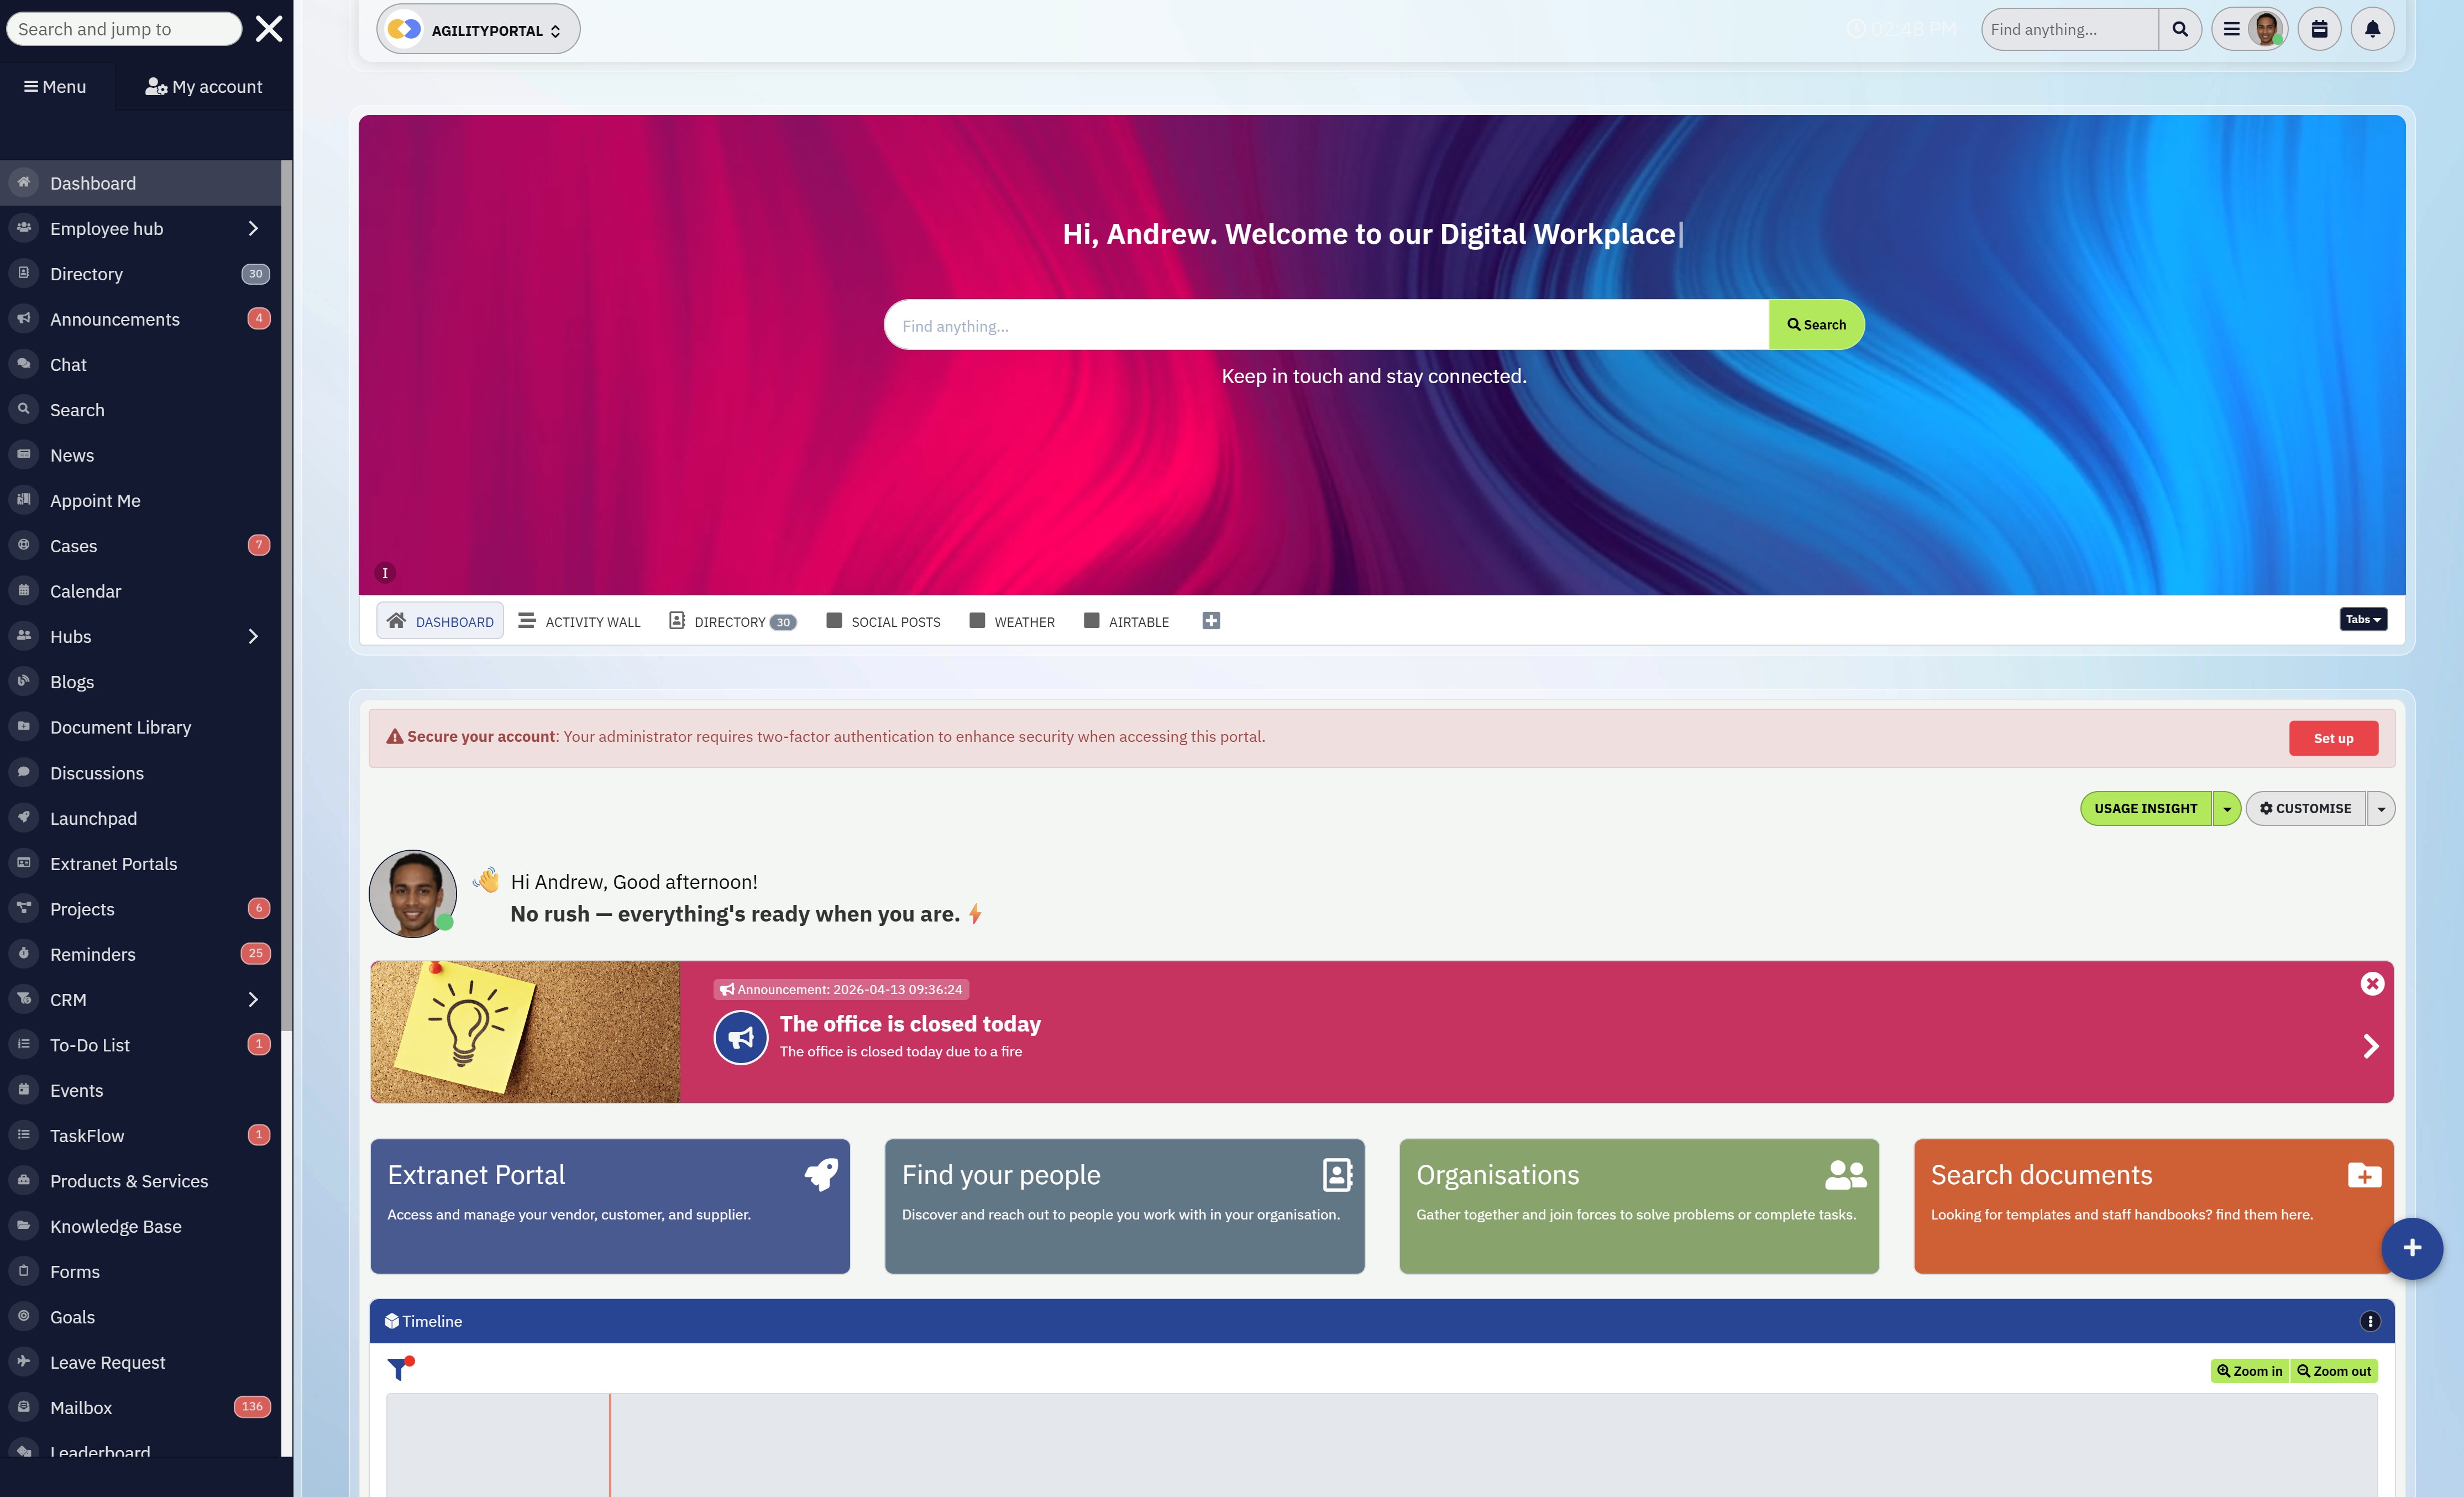Screen dimensions: 2464x1497
Task: Open the Usage Insight dropdown arrow
Action: (x=2226, y=808)
